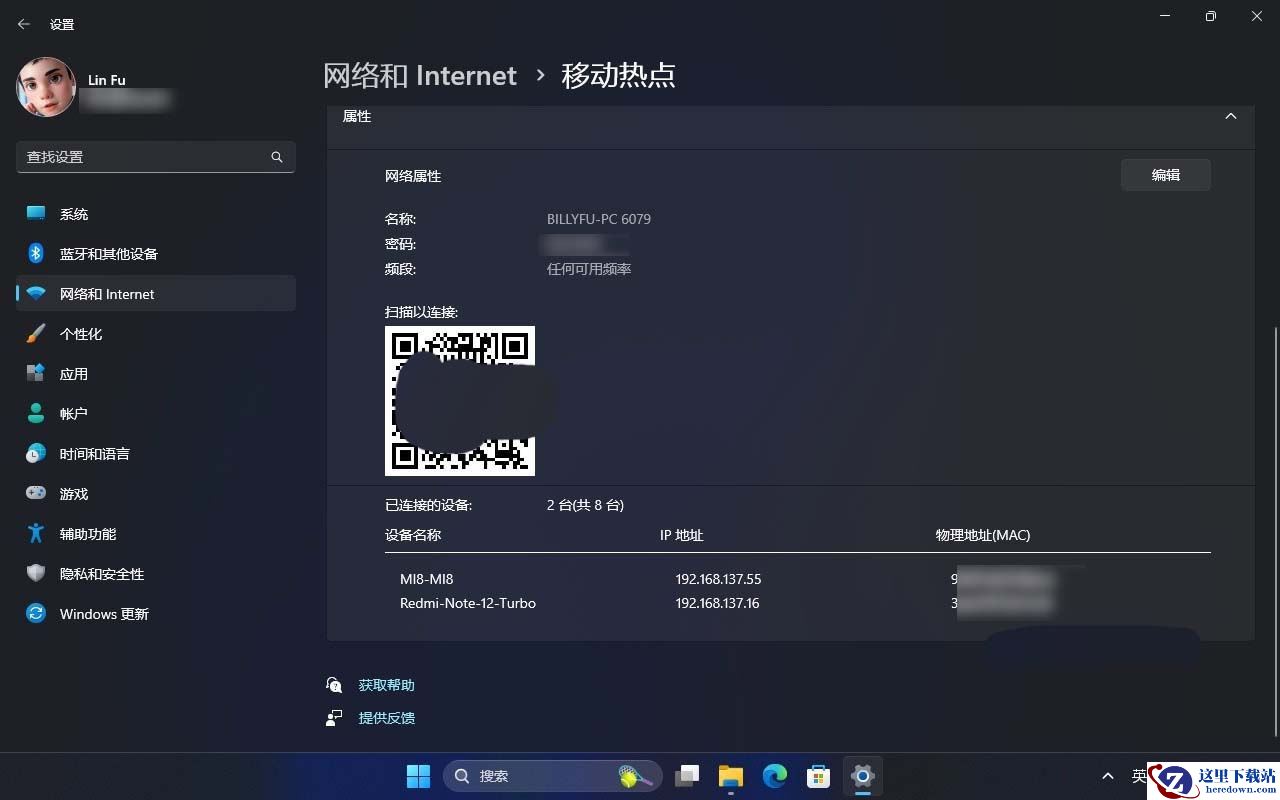Launch Microsoft Edge from the taskbar
The width and height of the screenshot is (1280, 800).
click(775, 776)
